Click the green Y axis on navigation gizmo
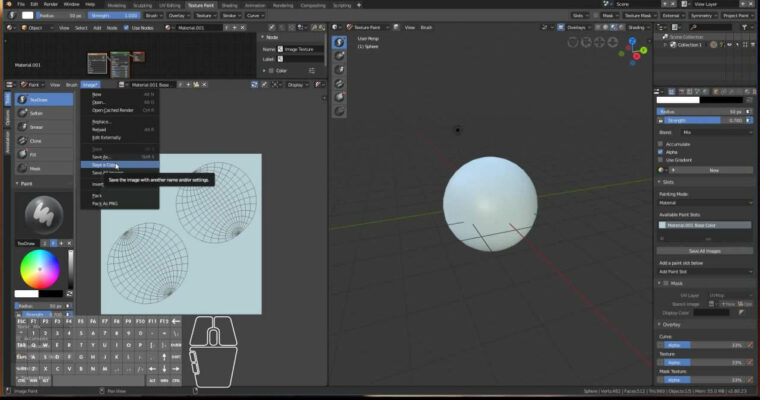 [x=644, y=50]
